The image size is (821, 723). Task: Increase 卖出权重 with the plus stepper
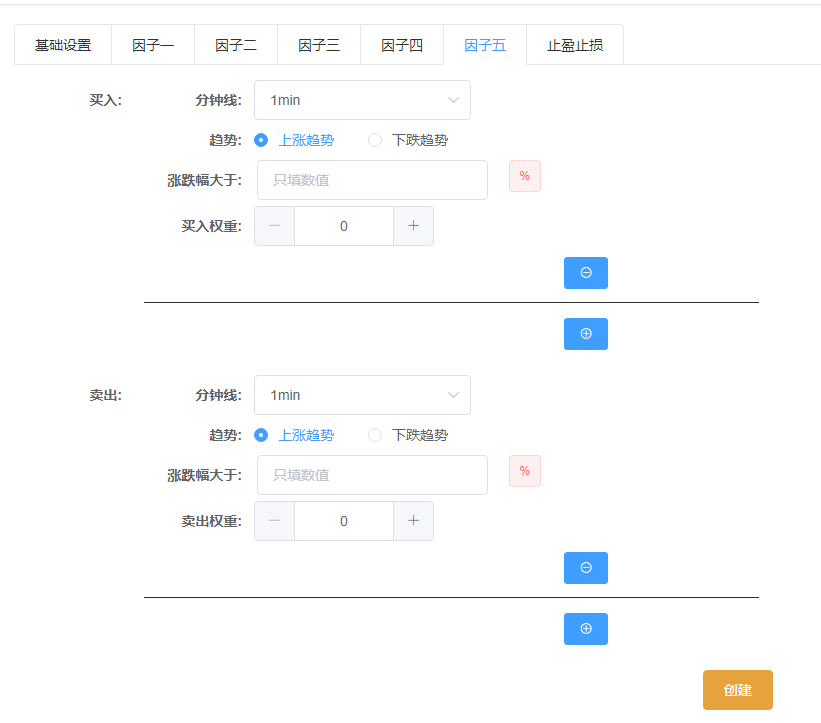point(413,521)
